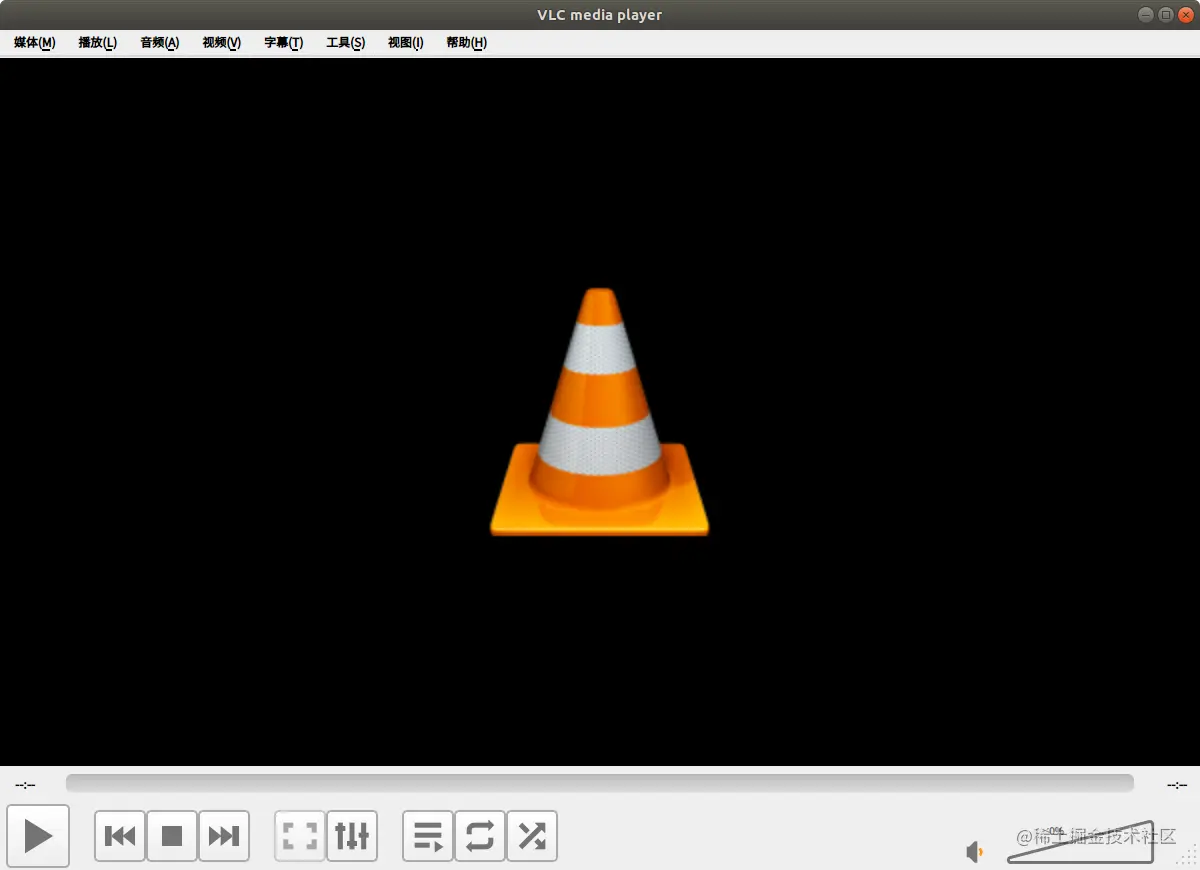
Task: Open the 工具(S) menu
Action: click(346, 43)
